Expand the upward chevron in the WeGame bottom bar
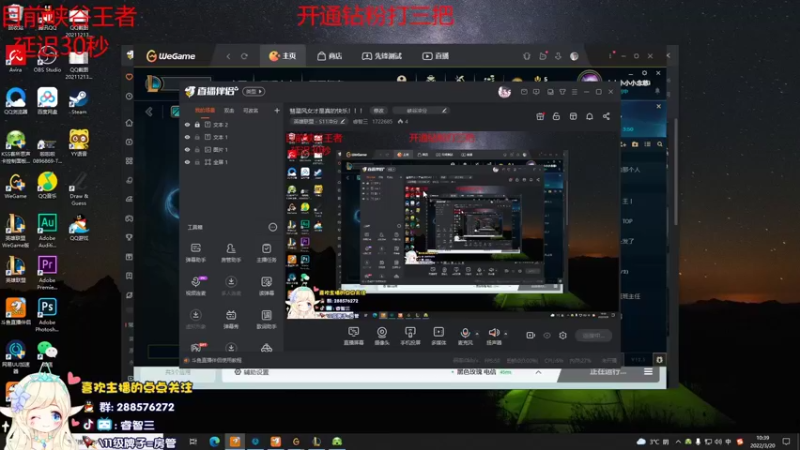This screenshot has width=800, height=450. coord(538,372)
